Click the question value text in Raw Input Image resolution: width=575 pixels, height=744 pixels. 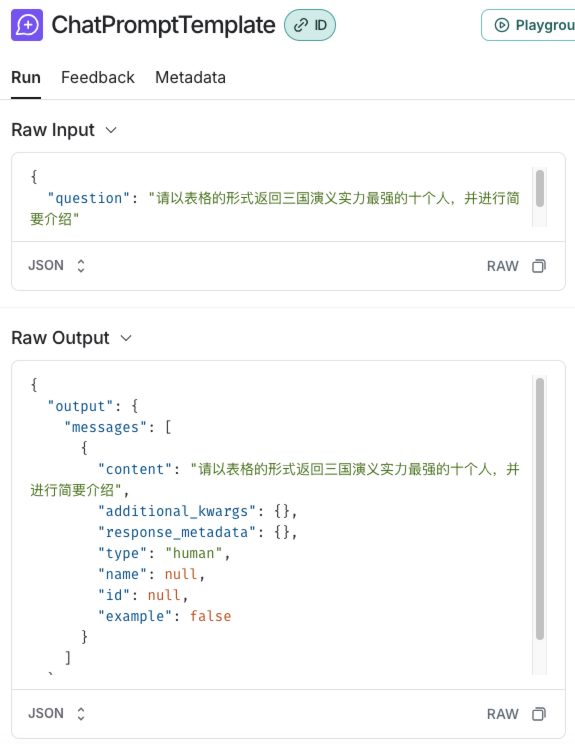point(275,208)
